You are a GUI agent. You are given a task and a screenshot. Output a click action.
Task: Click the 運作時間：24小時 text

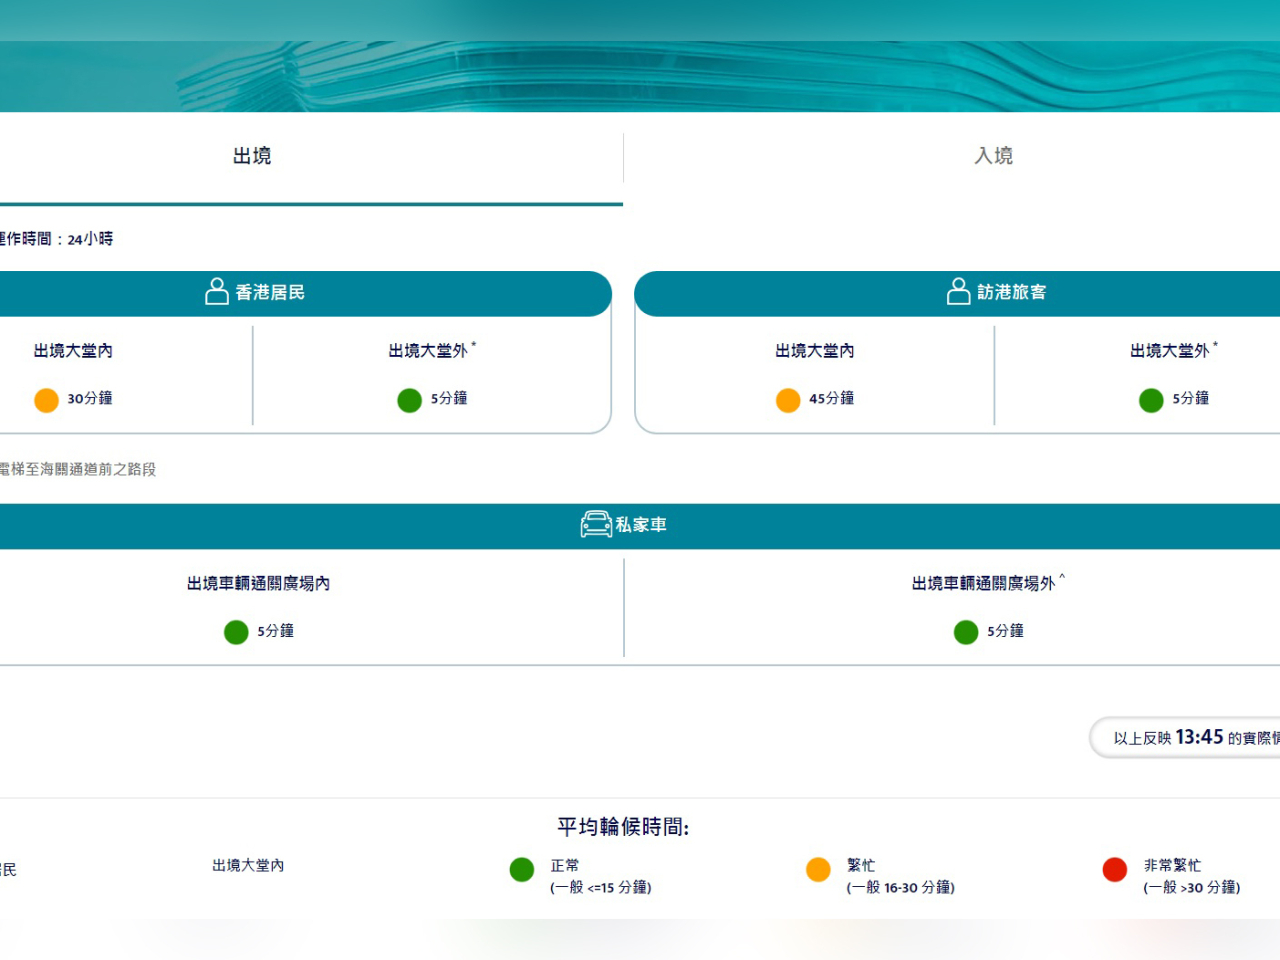[x=56, y=239]
